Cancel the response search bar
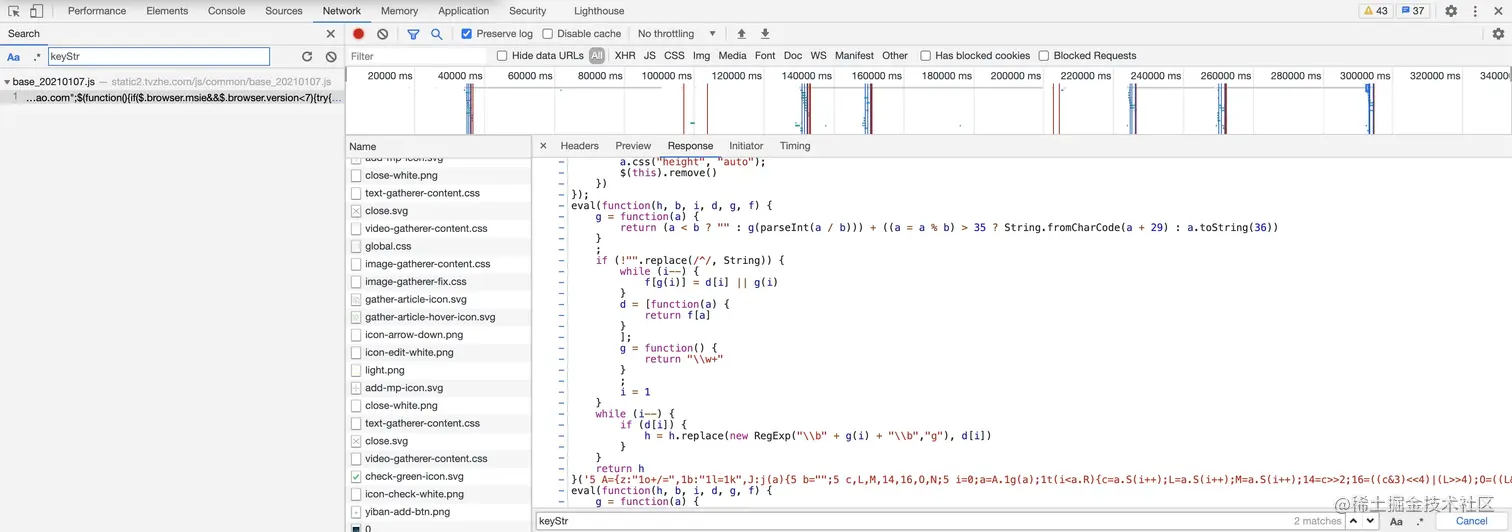The image size is (1512, 532). 1471,521
